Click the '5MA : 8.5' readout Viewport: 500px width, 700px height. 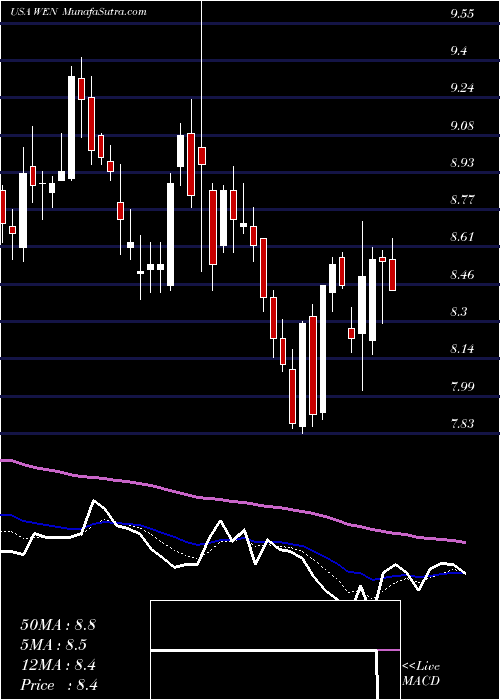coord(54,645)
